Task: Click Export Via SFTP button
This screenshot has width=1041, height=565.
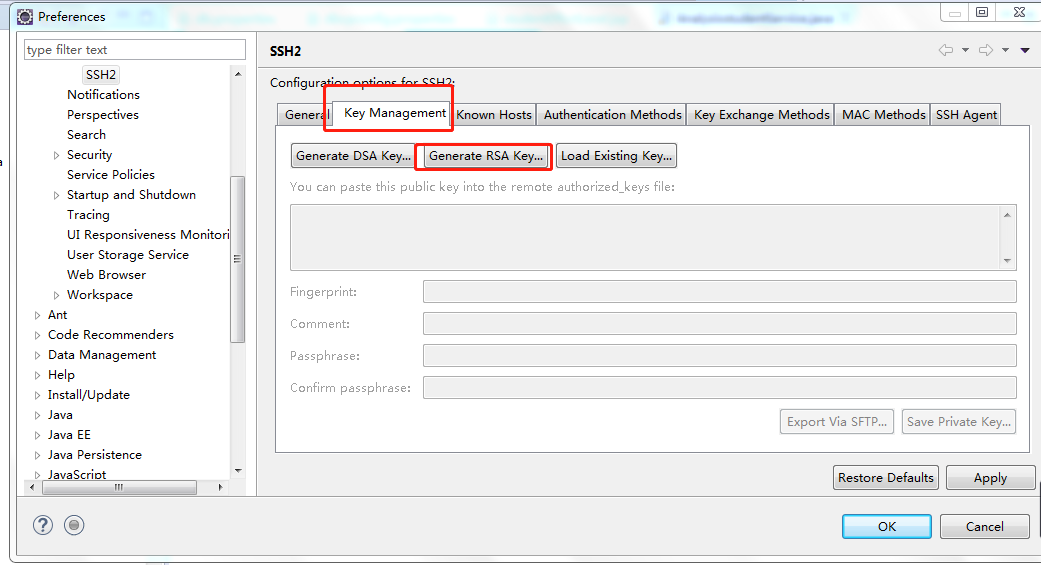Action: 837,422
